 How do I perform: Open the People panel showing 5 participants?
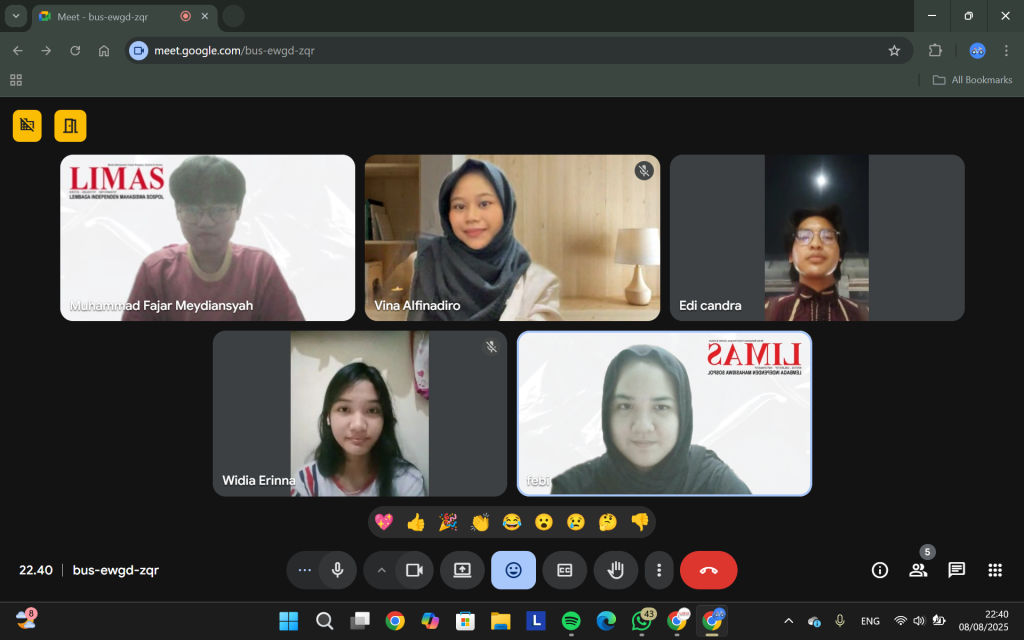pos(918,570)
